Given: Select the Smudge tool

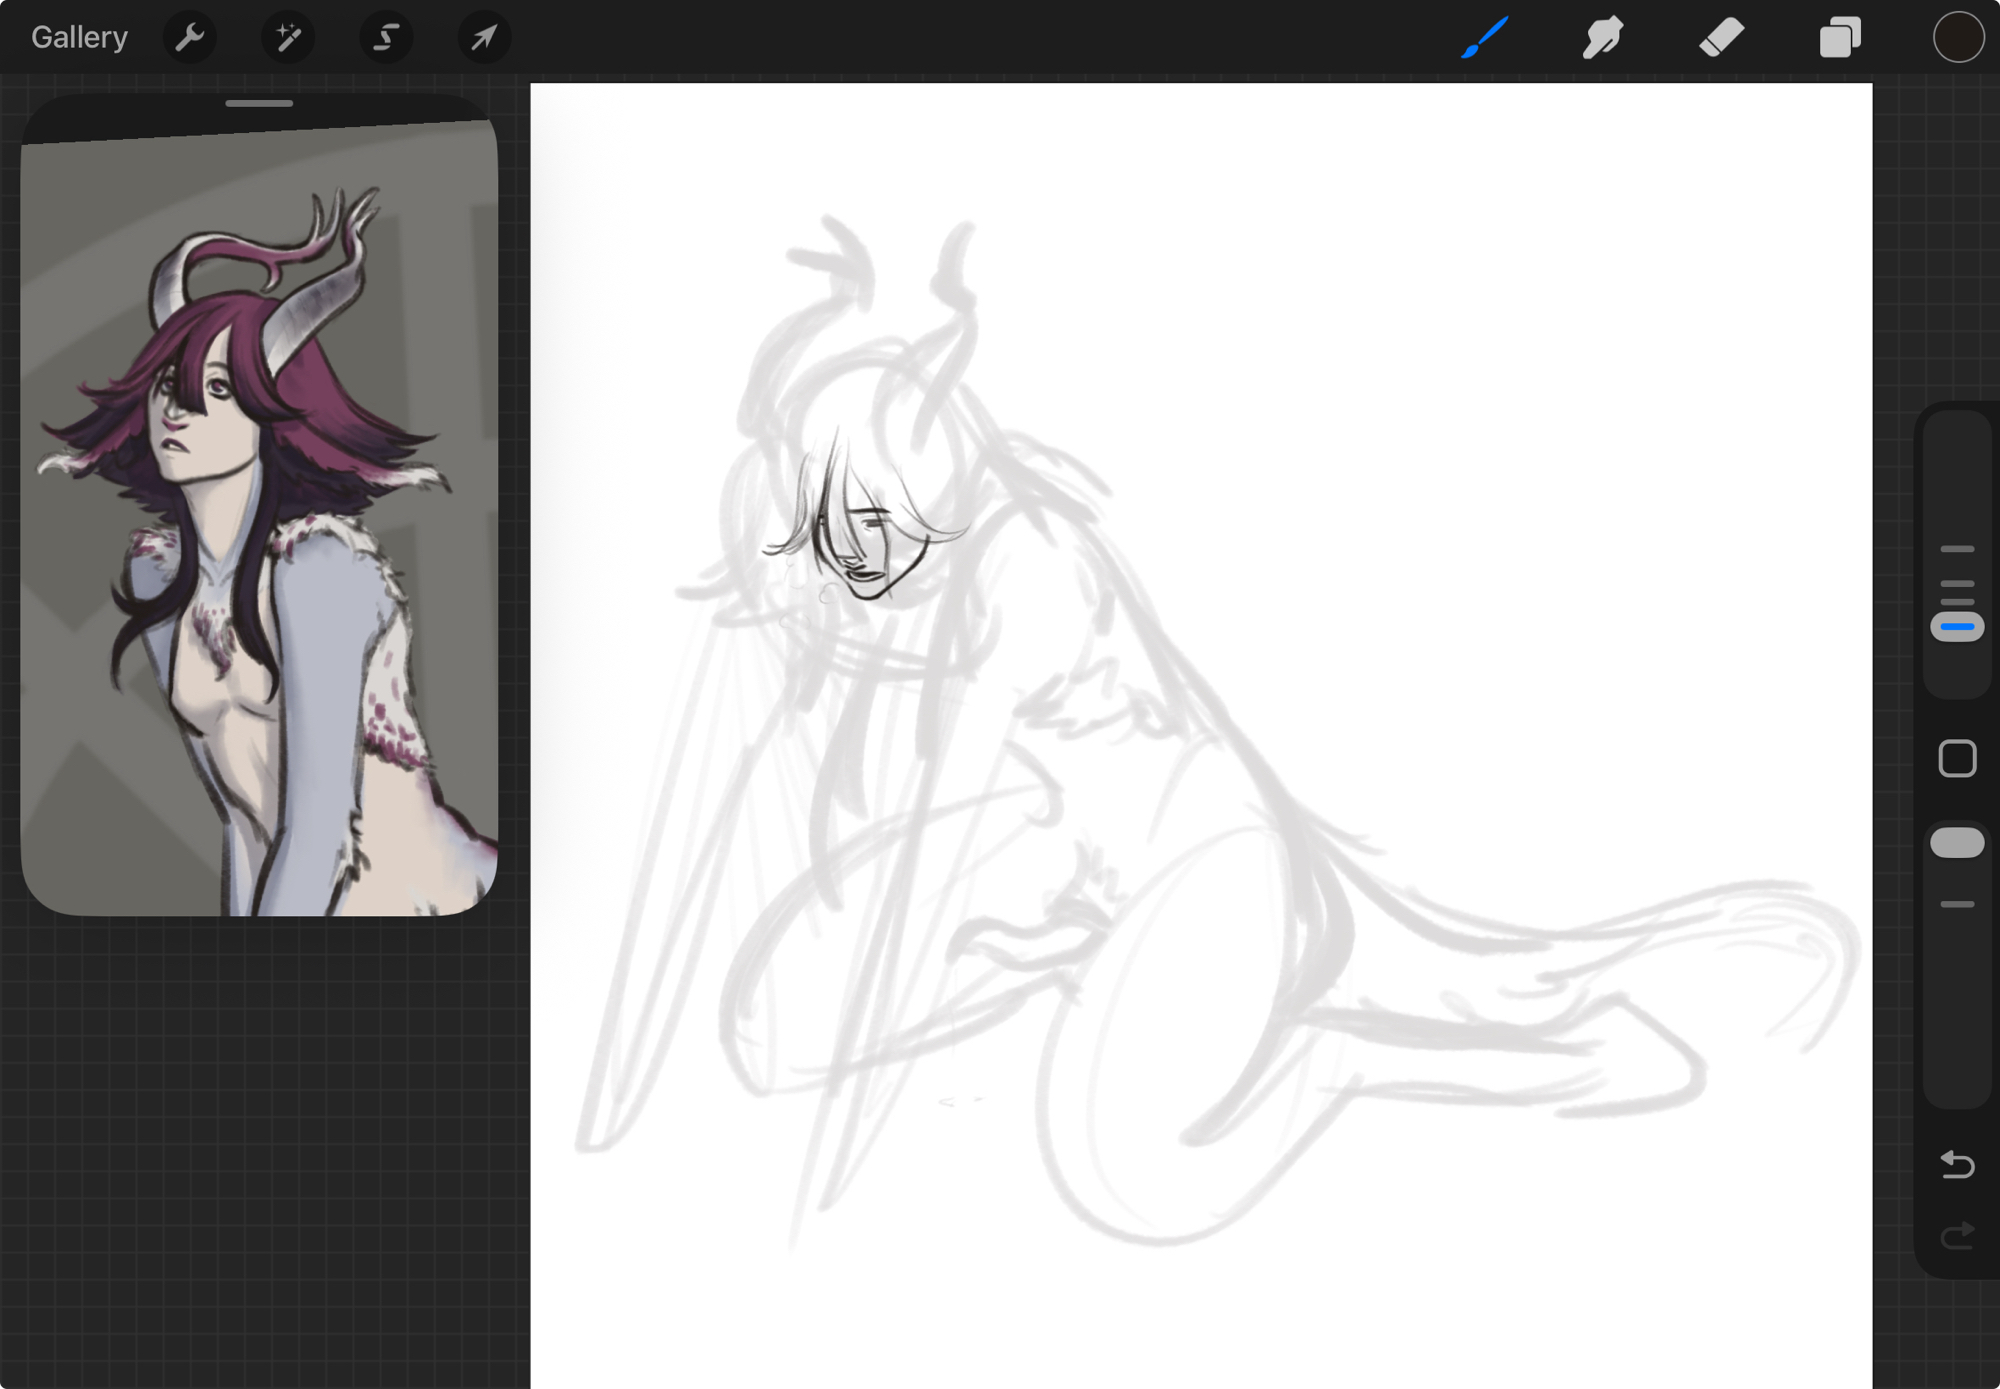Looking at the screenshot, I should [x=1602, y=37].
